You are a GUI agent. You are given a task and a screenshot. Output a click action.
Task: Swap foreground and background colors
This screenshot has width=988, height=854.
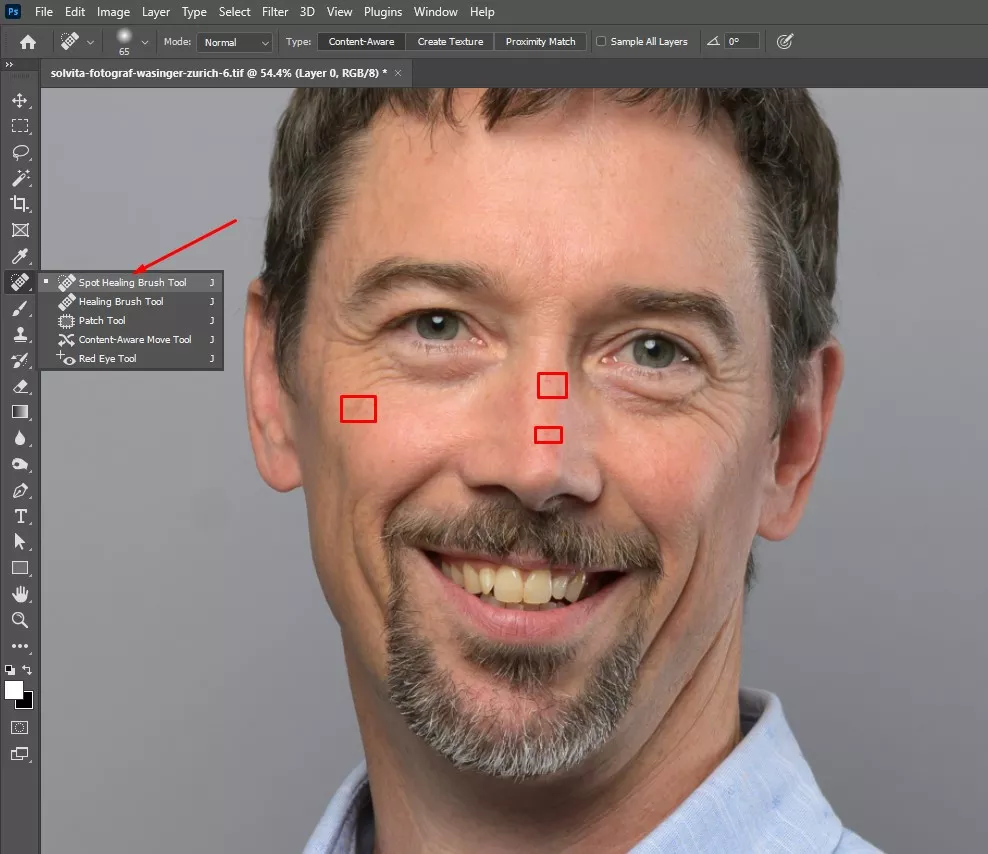tap(28, 670)
